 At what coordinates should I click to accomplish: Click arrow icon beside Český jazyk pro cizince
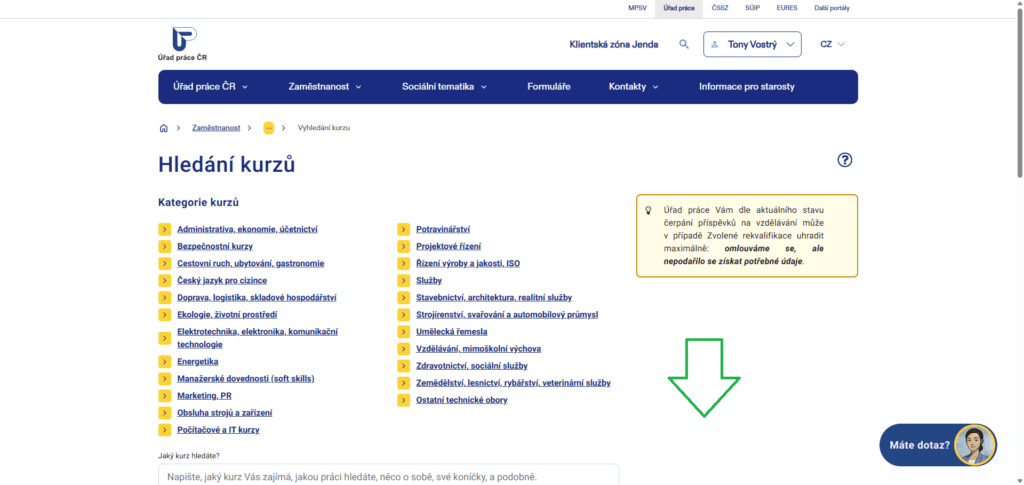(165, 280)
